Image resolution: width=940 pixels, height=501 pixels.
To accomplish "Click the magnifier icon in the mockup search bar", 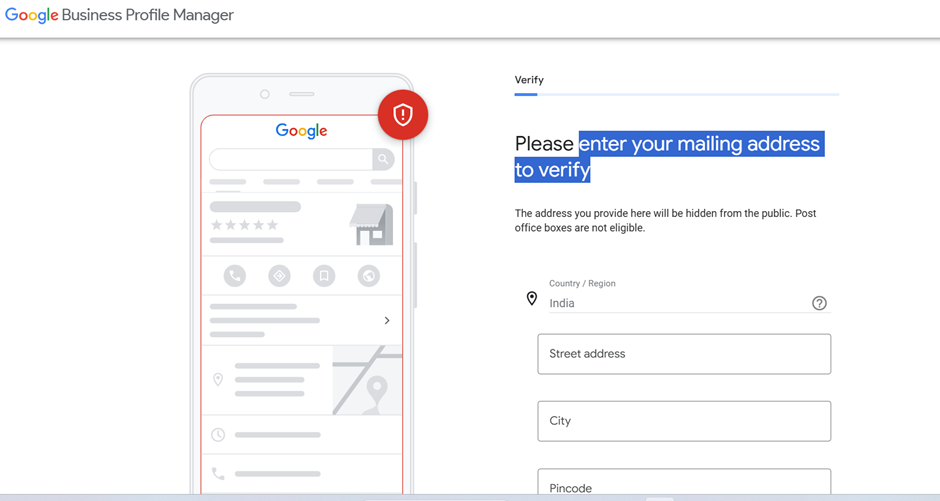I will pyautogui.click(x=382, y=159).
